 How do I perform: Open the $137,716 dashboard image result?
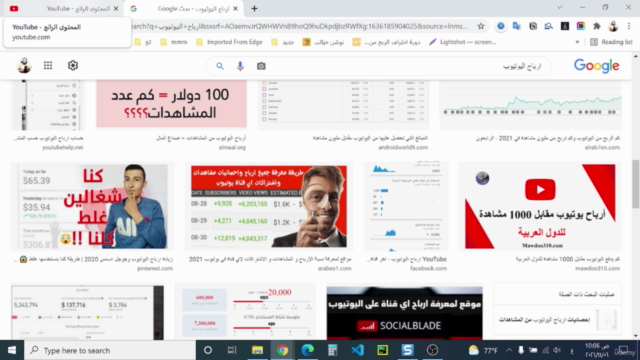tap(87, 312)
